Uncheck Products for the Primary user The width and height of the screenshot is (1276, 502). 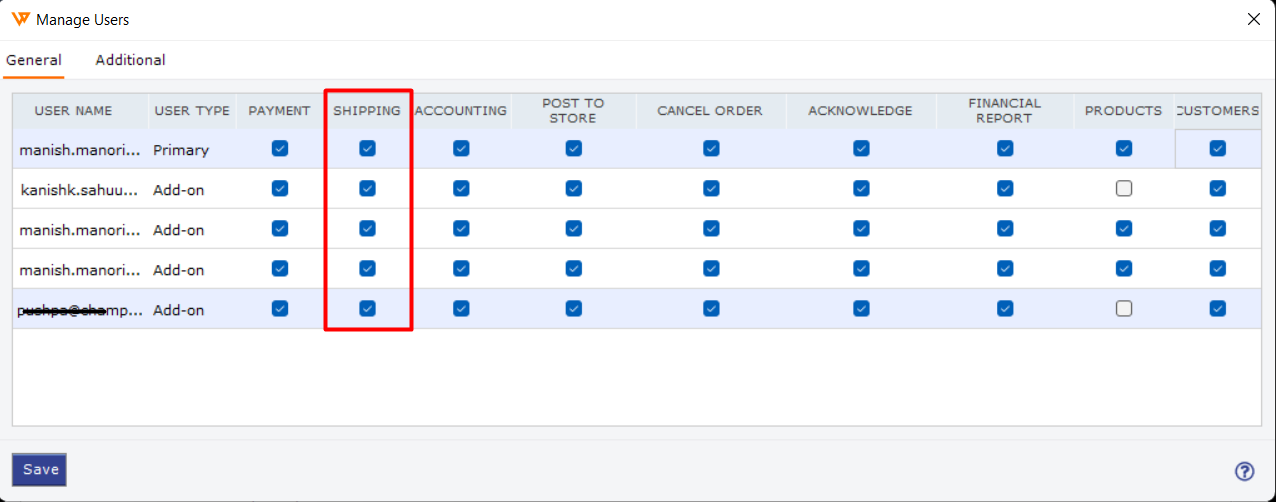click(x=1124, y=148)
